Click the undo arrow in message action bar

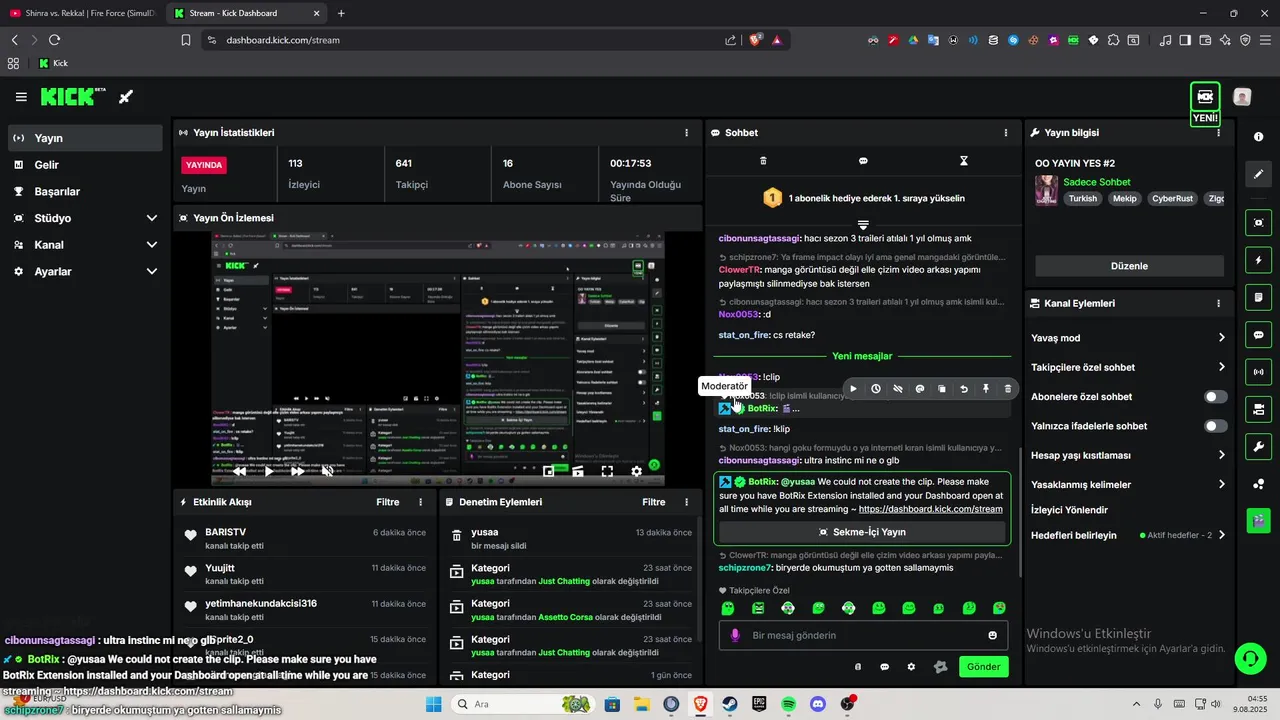coord(964,389)
